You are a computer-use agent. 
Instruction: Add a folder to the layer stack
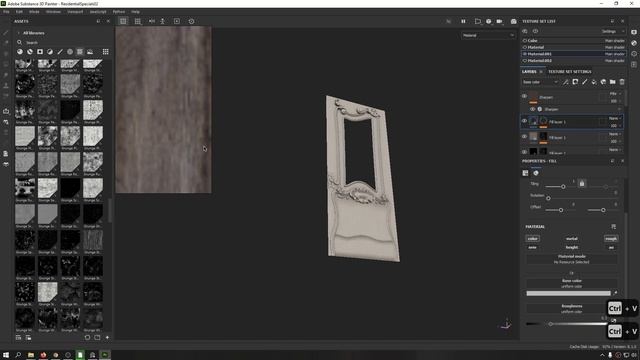[x=613, y=82]
